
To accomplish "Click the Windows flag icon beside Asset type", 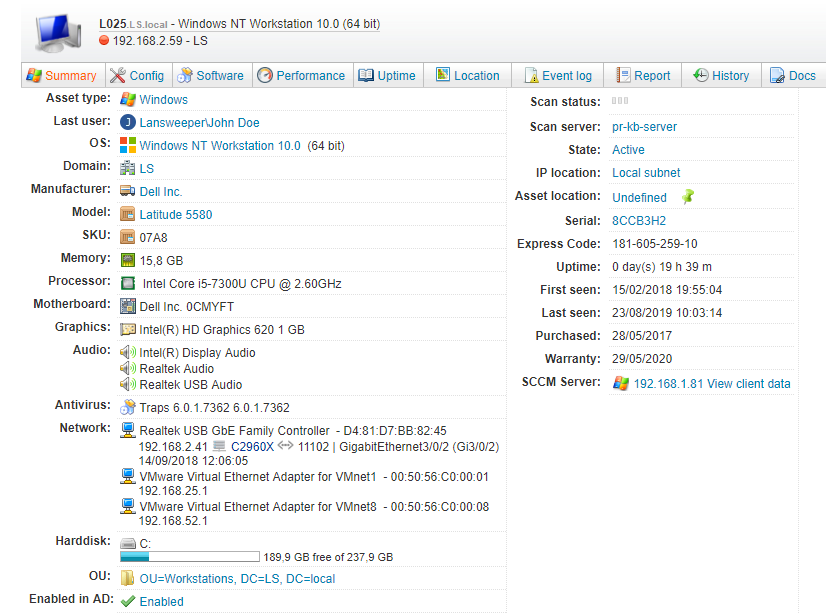I will pyautogui.click(x=128, y=99).
